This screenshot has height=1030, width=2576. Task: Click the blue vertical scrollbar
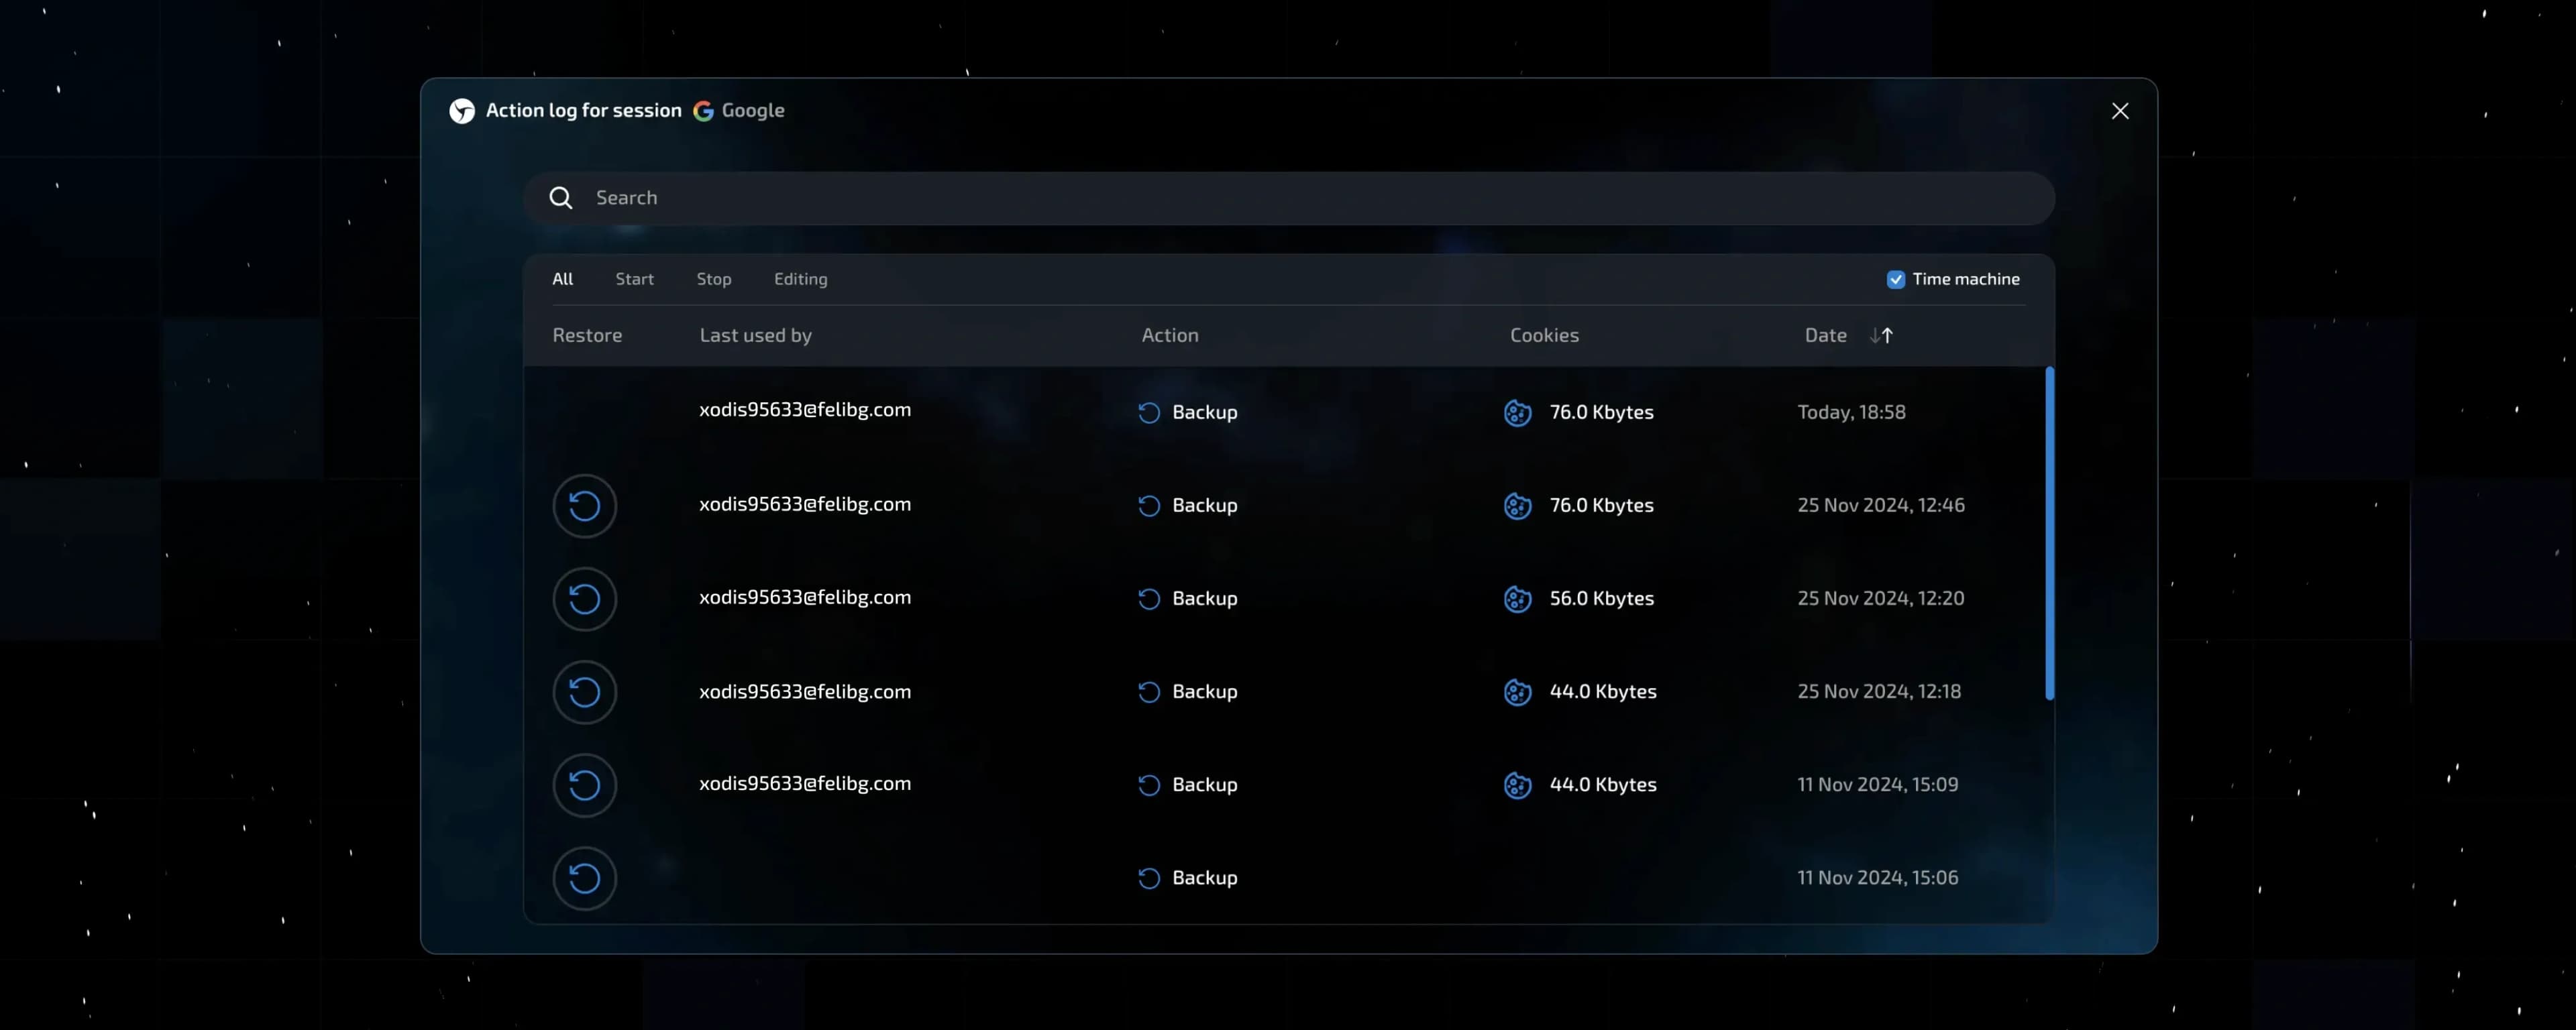[2049, 533]
